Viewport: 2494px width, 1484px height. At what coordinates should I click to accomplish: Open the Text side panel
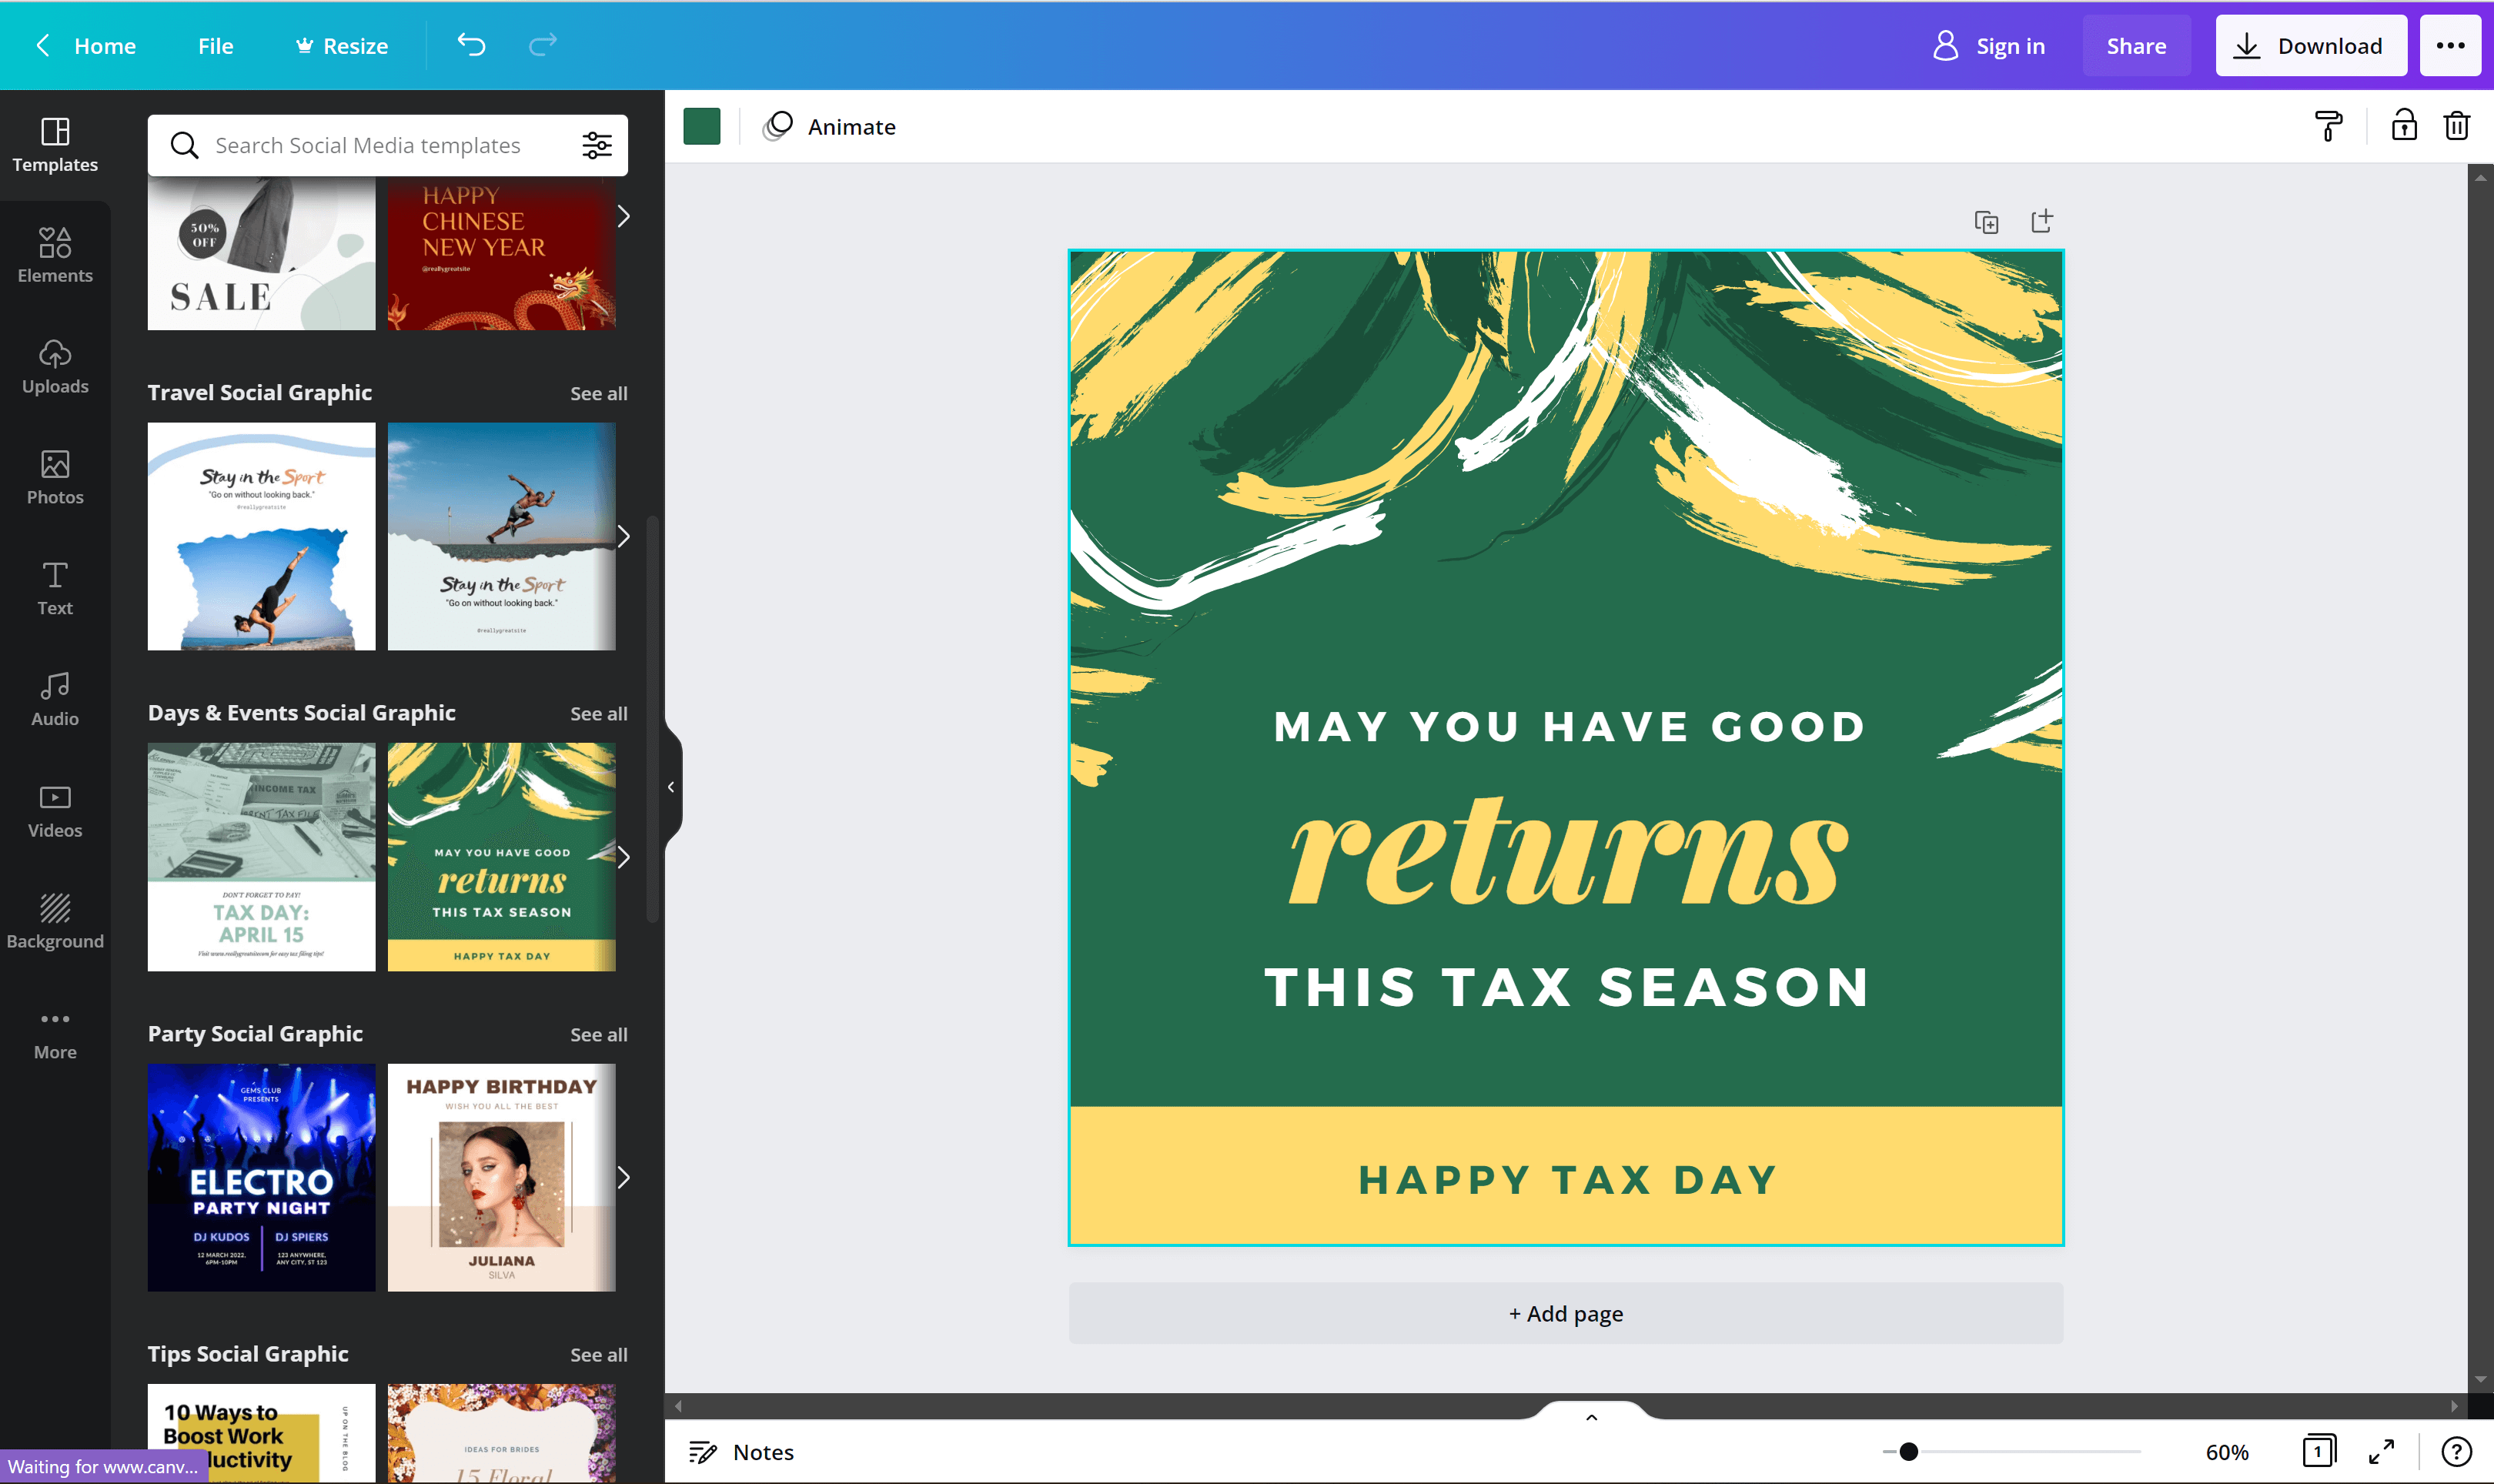click(x=55, y=589)
